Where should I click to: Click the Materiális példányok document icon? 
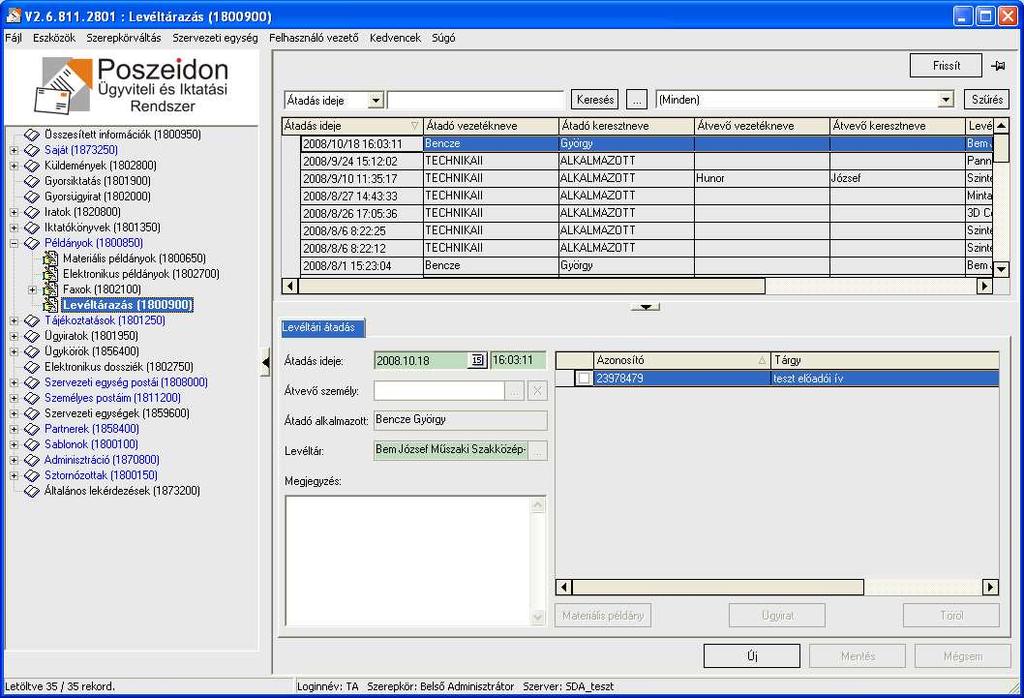(x=50, y=259)
